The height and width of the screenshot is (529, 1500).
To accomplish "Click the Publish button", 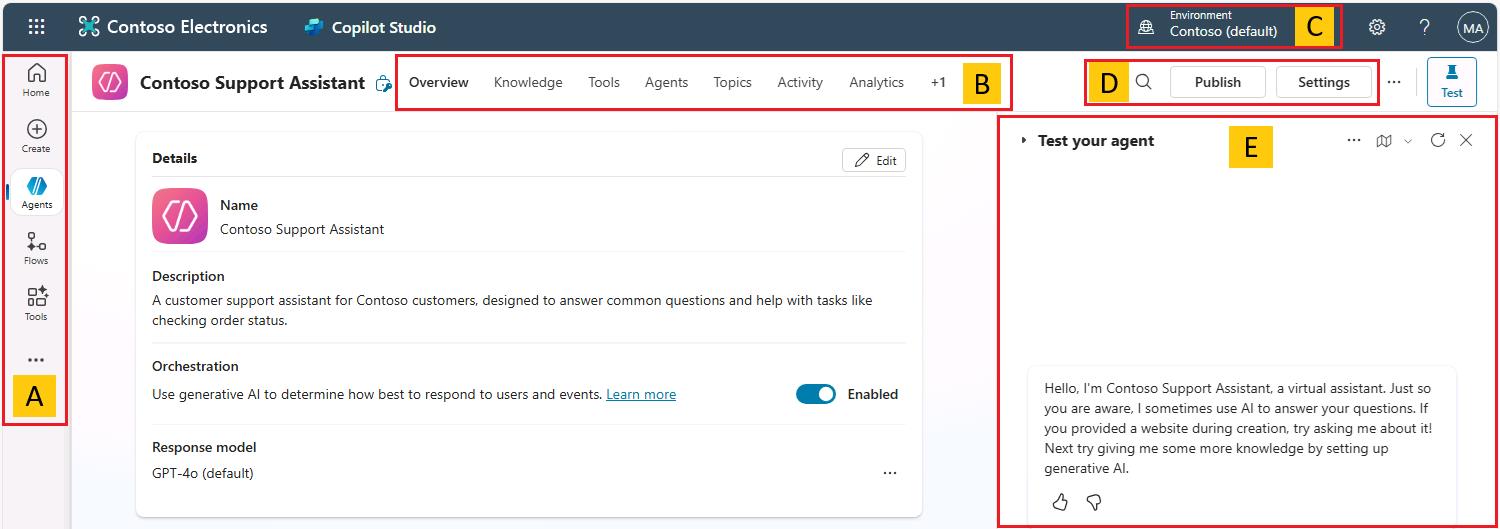I will [x=1217, y=82].
